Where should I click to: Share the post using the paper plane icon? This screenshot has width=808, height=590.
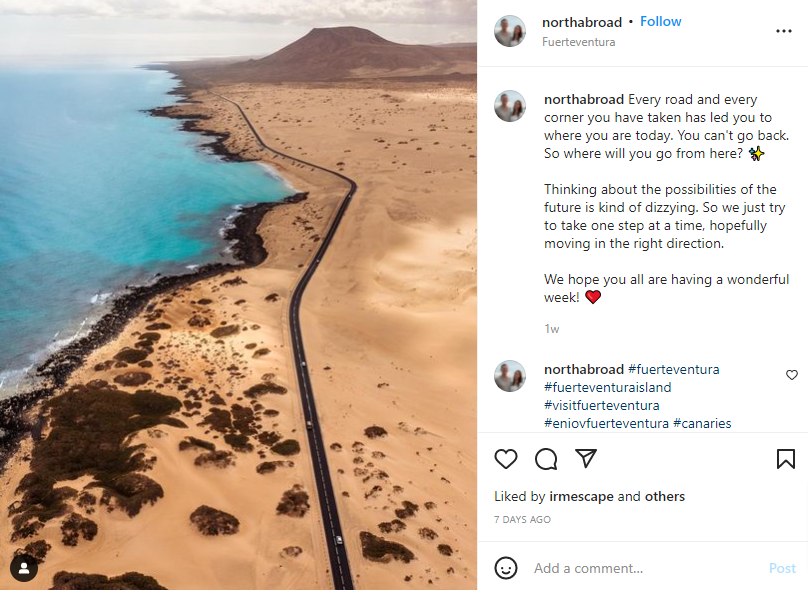[x=586, y=458]
